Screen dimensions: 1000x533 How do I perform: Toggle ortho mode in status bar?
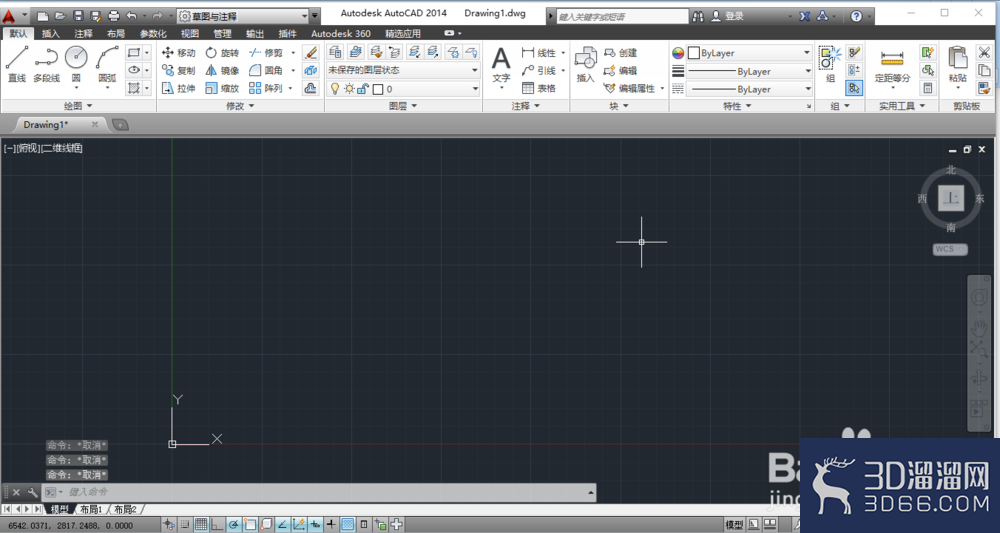tap(217, 525)
